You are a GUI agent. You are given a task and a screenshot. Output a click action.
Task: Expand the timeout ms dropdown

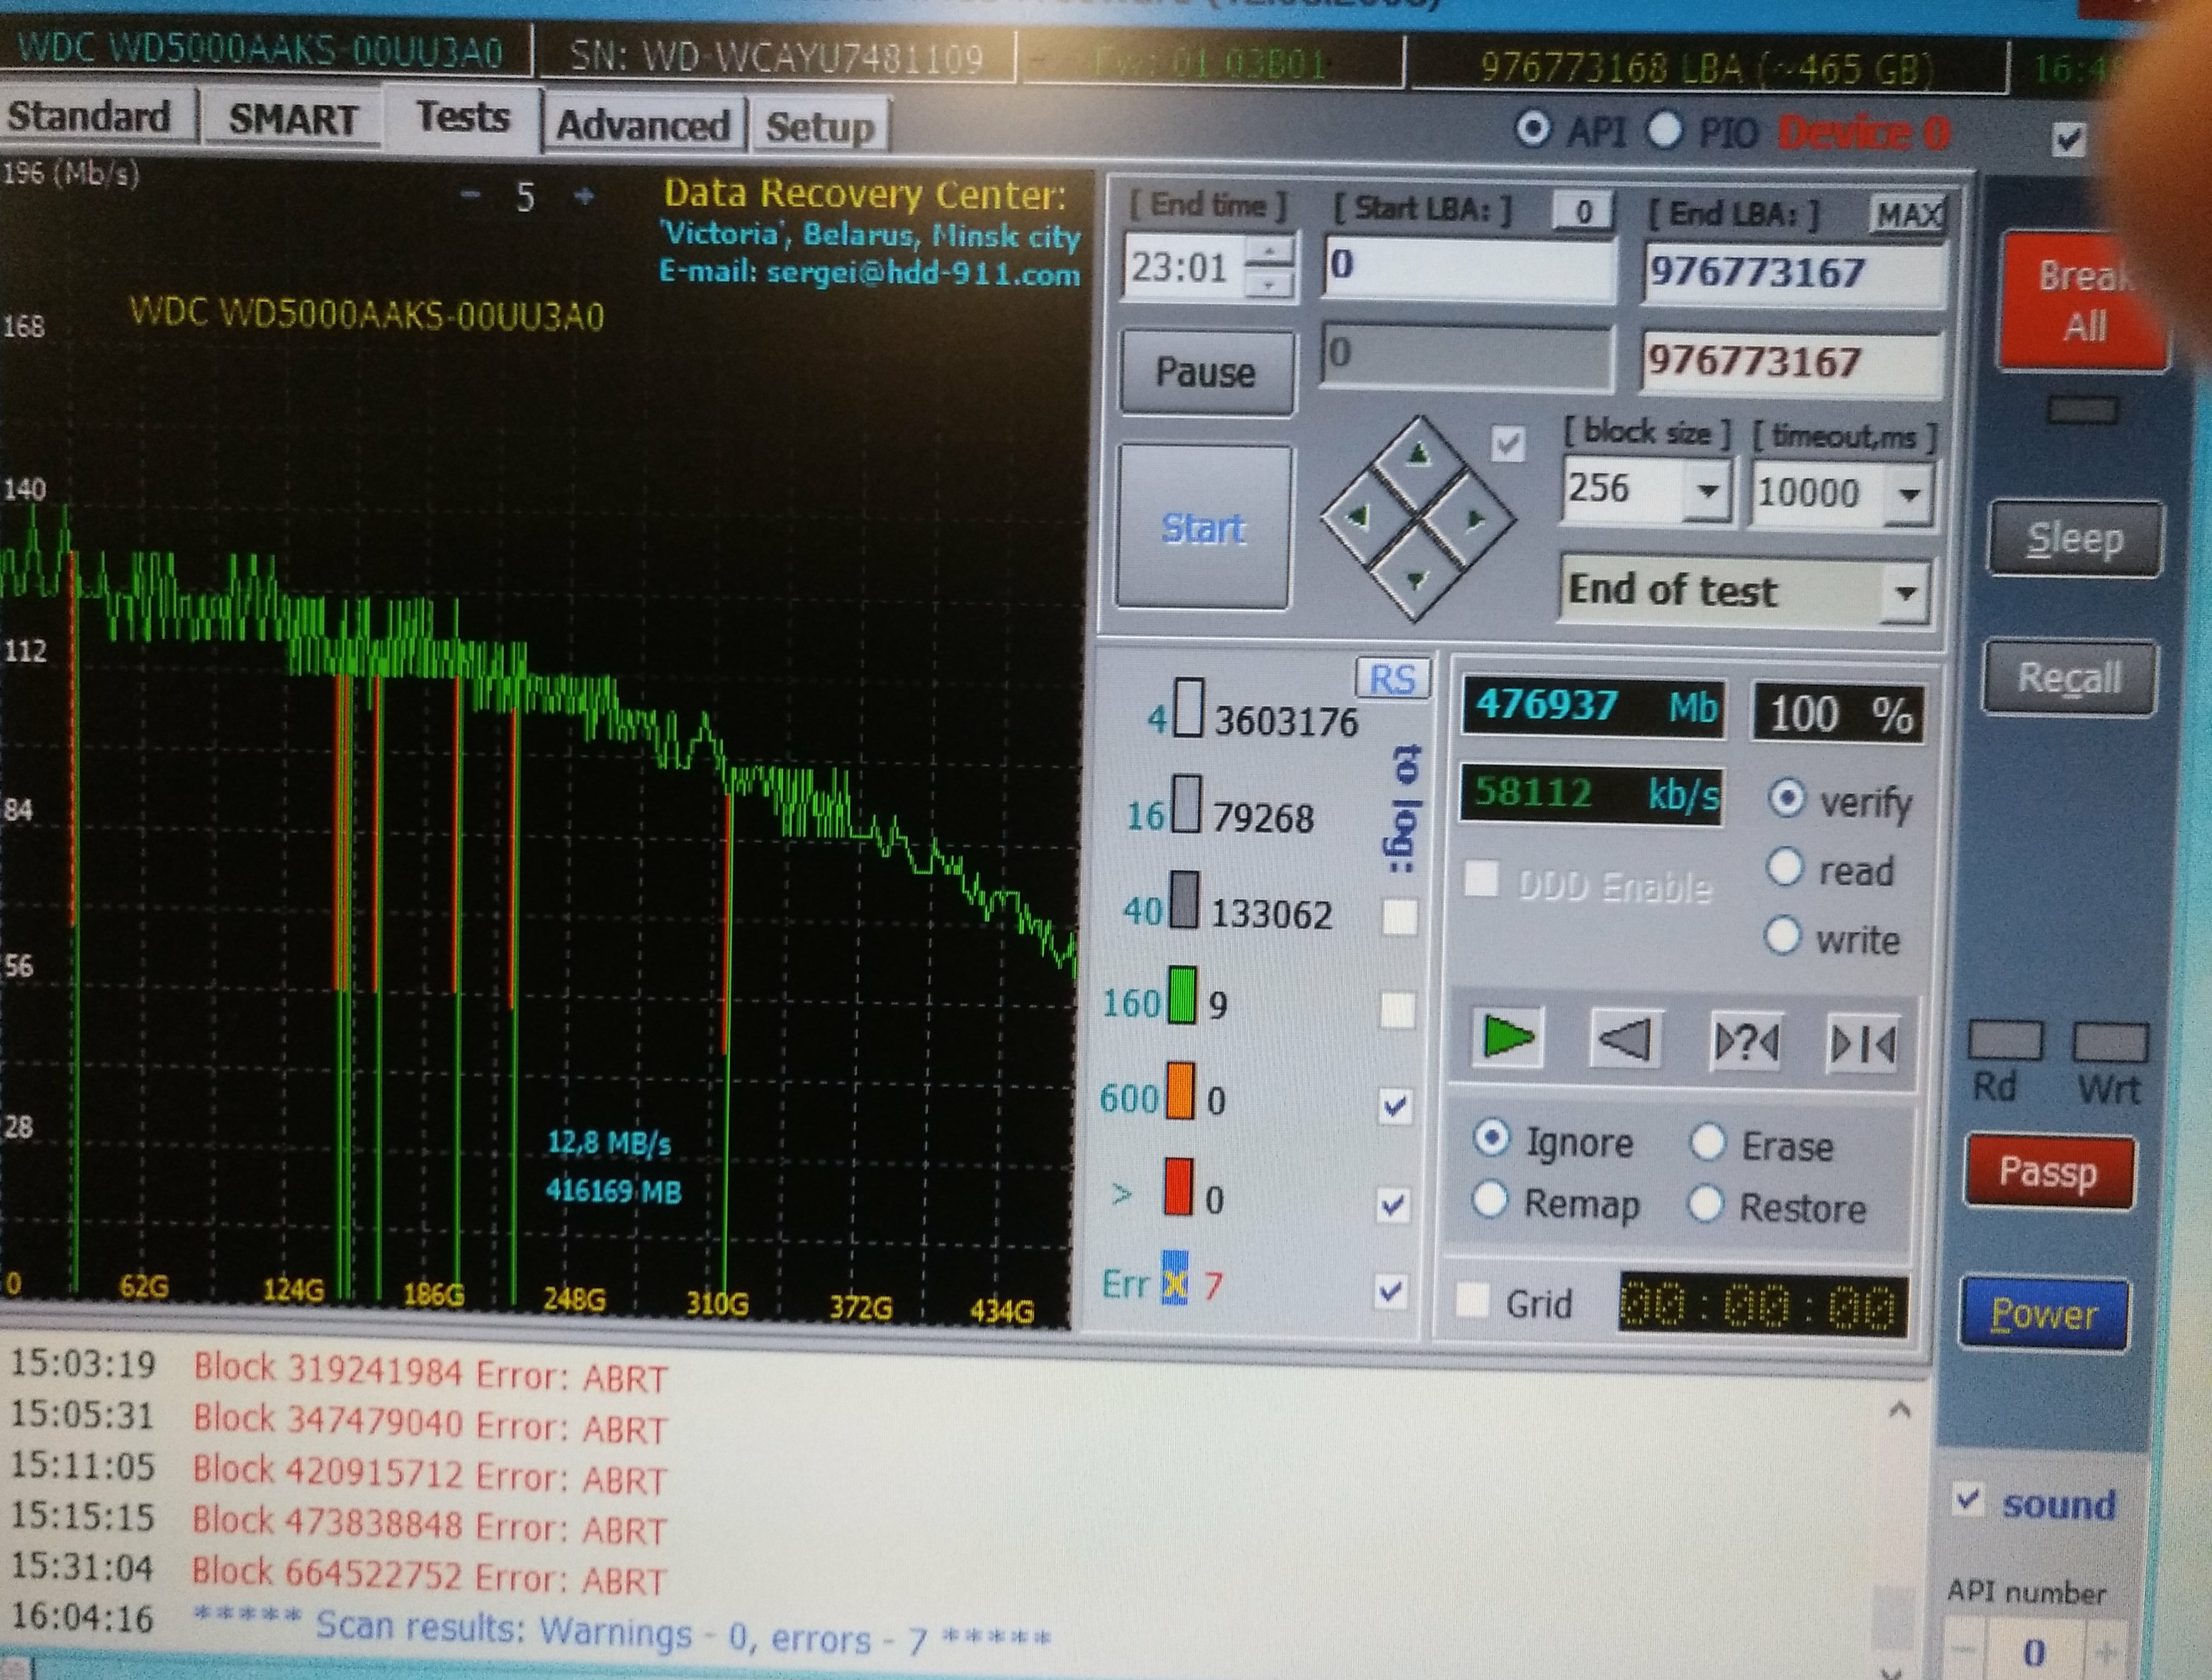click(x=1909, y=495)
